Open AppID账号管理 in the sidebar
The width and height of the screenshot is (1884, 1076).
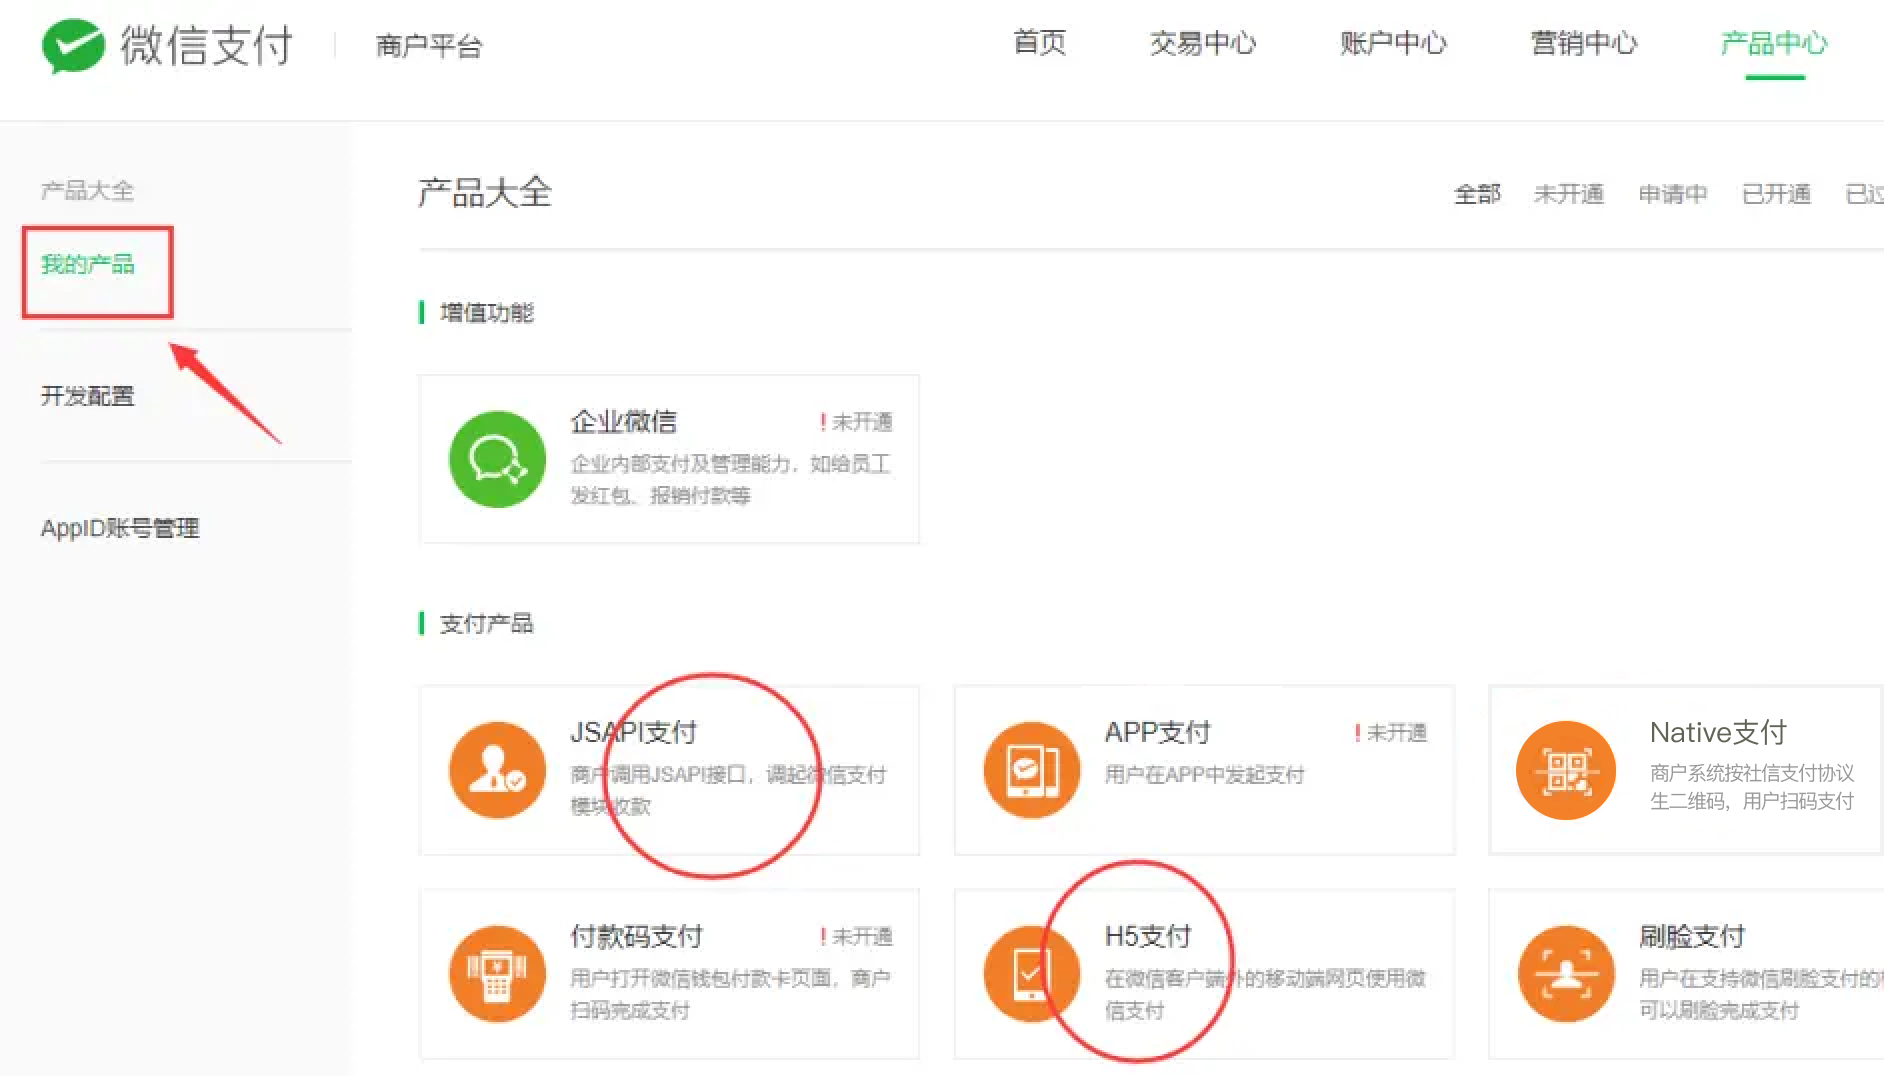120,528
